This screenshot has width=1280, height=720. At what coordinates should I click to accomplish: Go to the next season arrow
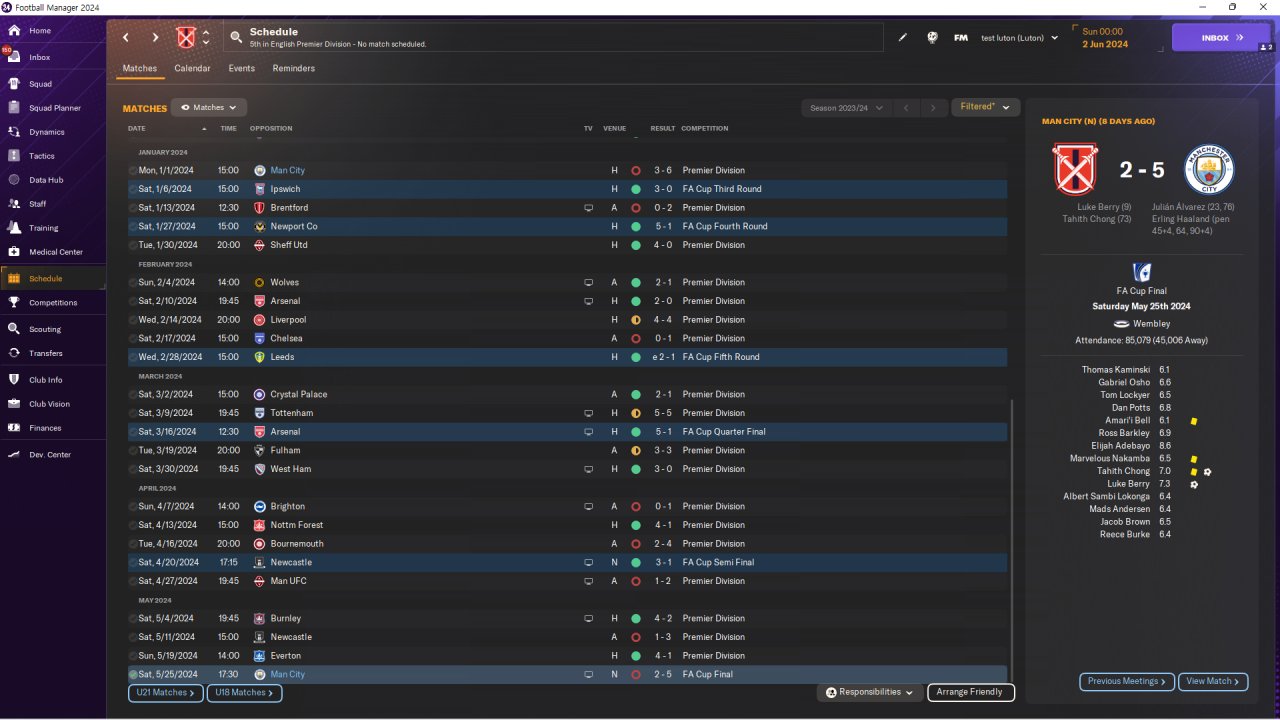(932, 108)
